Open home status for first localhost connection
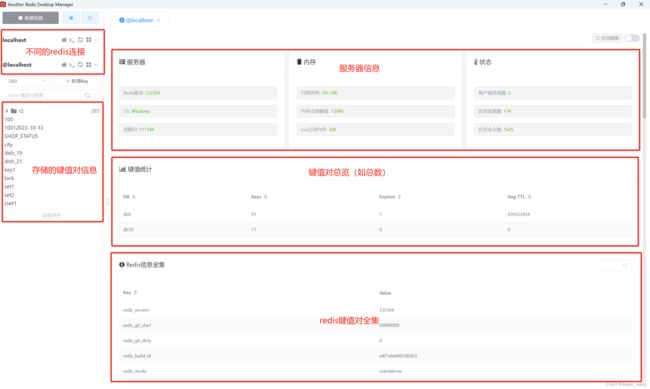The height and width of the screenshot is (389, 650). coord(64,40)
